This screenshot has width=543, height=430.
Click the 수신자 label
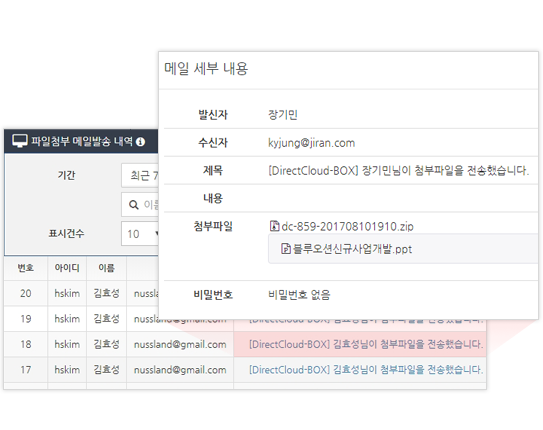click(213, 142)
